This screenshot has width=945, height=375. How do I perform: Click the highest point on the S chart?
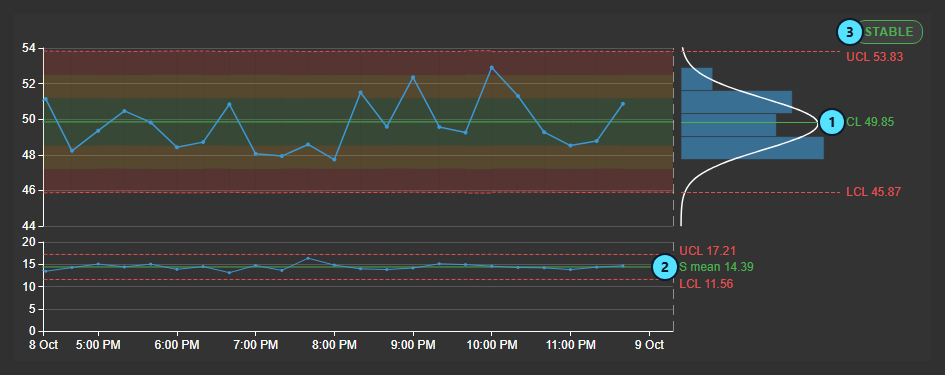coord(308,258)
